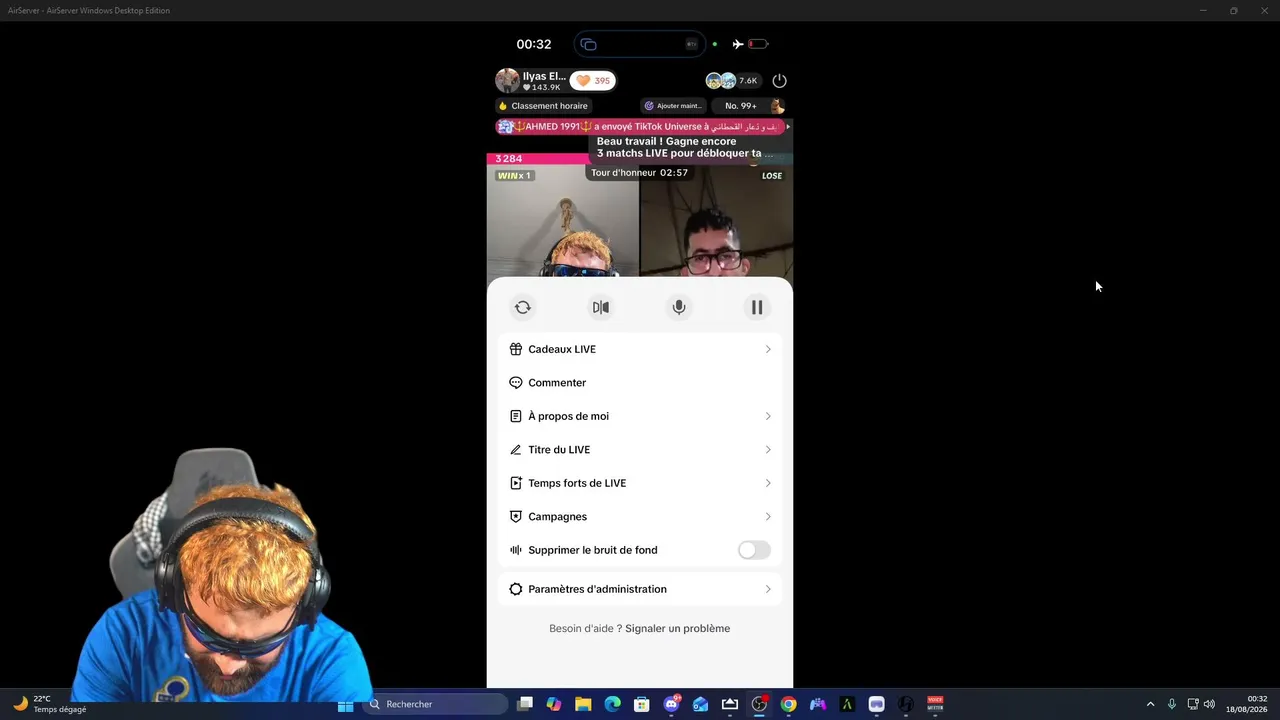Open Campagnes
This screenshot has width=1280, height=720.
(x=640, y=517)
